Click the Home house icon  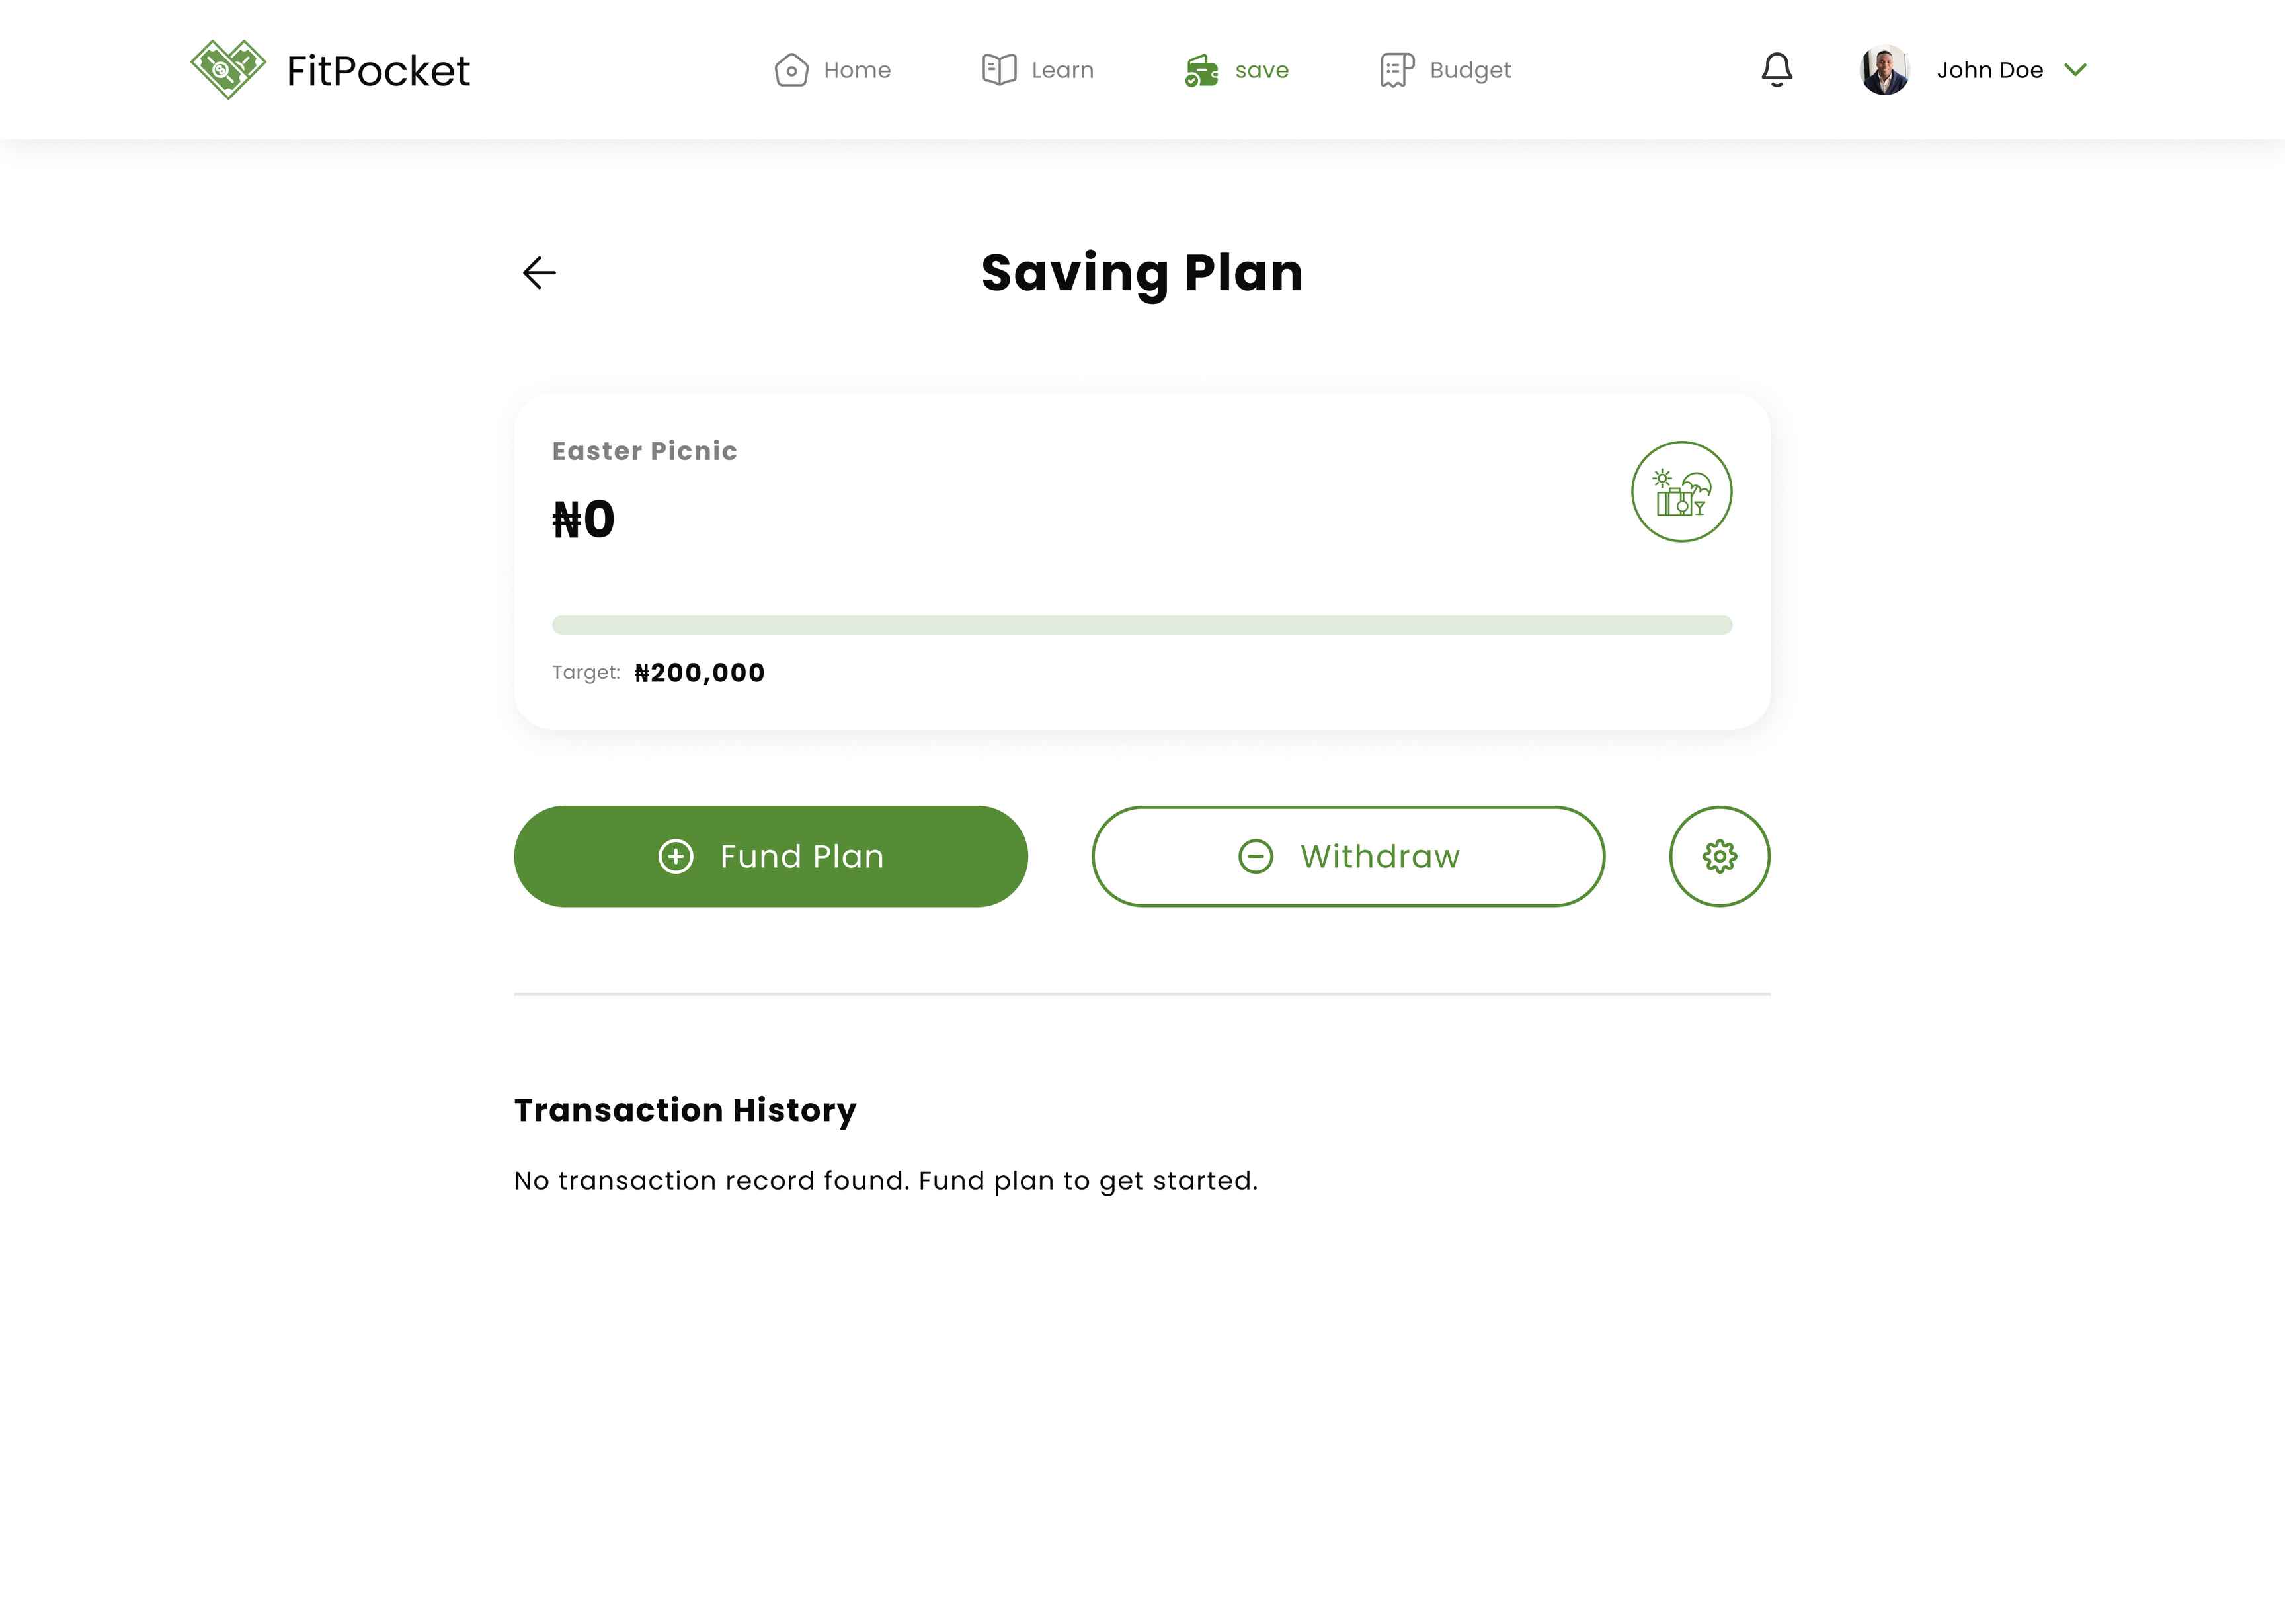(791, 70)
